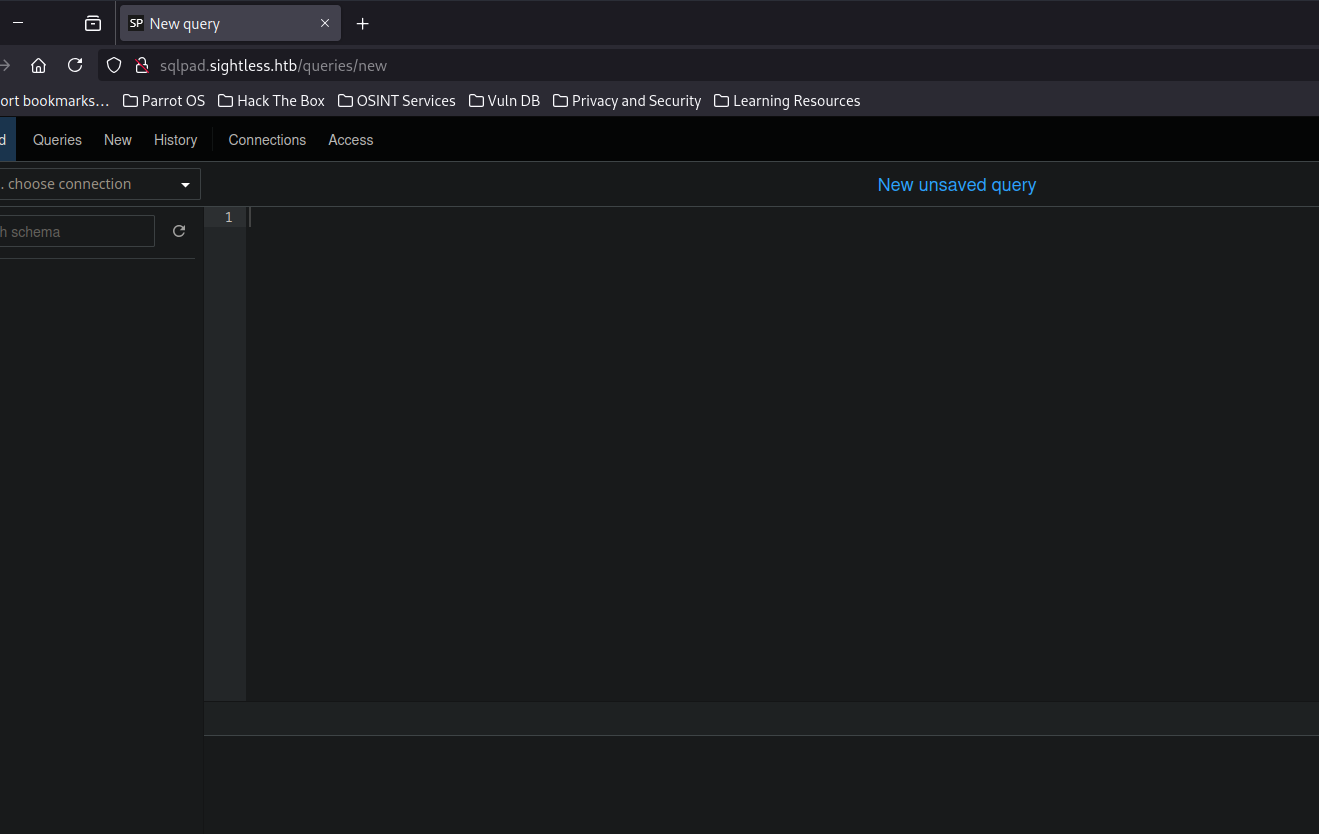This screenshot has height=834, width=1319.
Task: Open the choose connection dropdown
Action: (98, 184)
